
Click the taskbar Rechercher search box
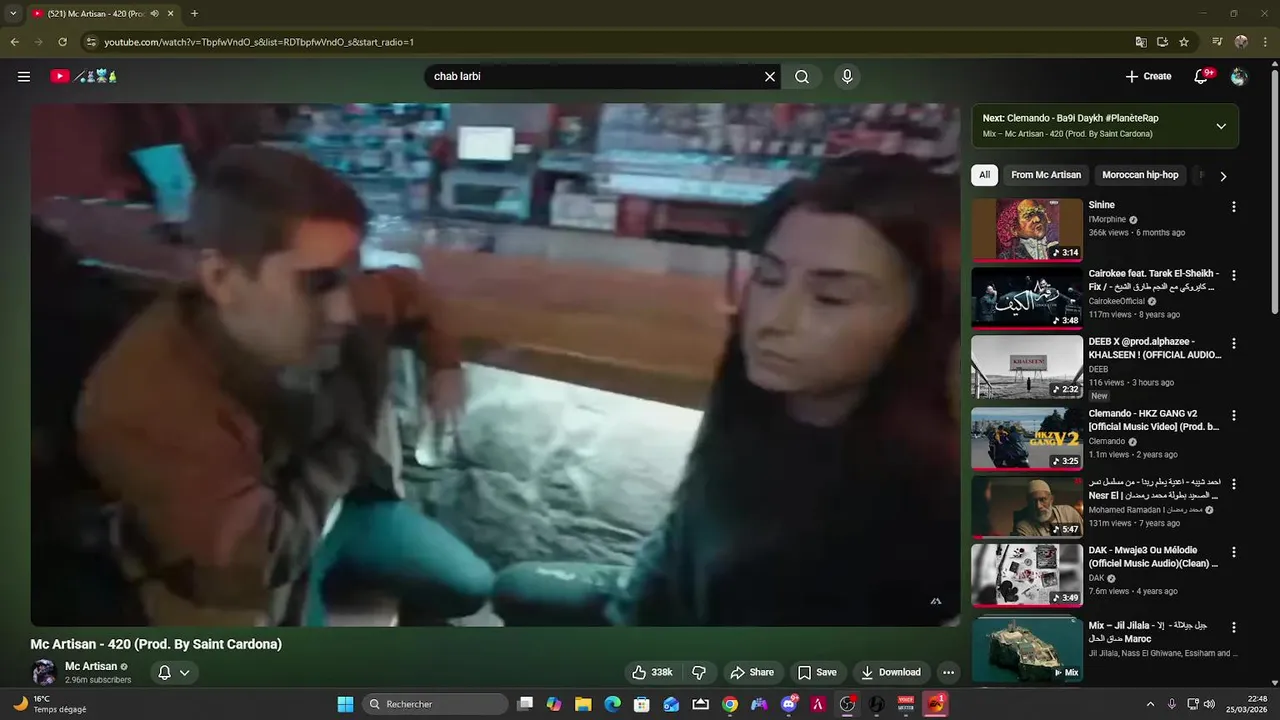pos(434,704)
